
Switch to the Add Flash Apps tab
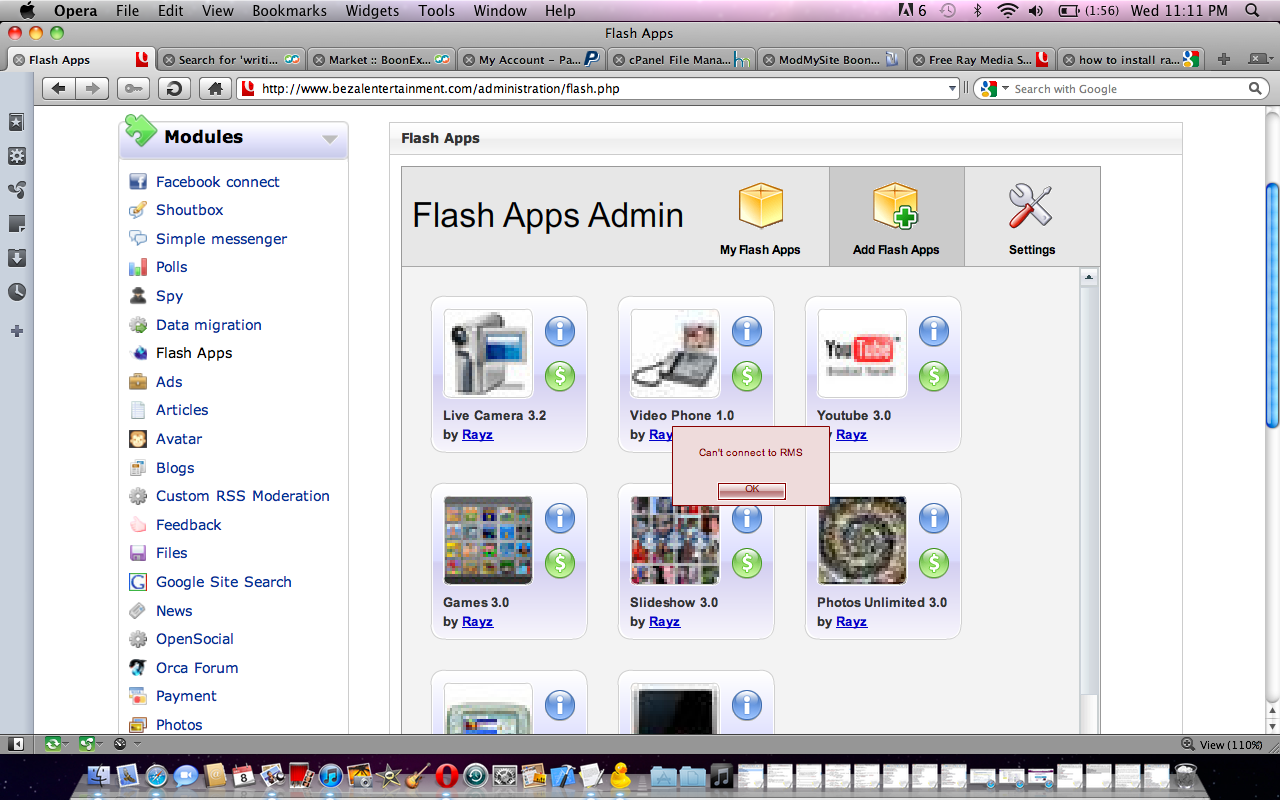tap(896, 216)
